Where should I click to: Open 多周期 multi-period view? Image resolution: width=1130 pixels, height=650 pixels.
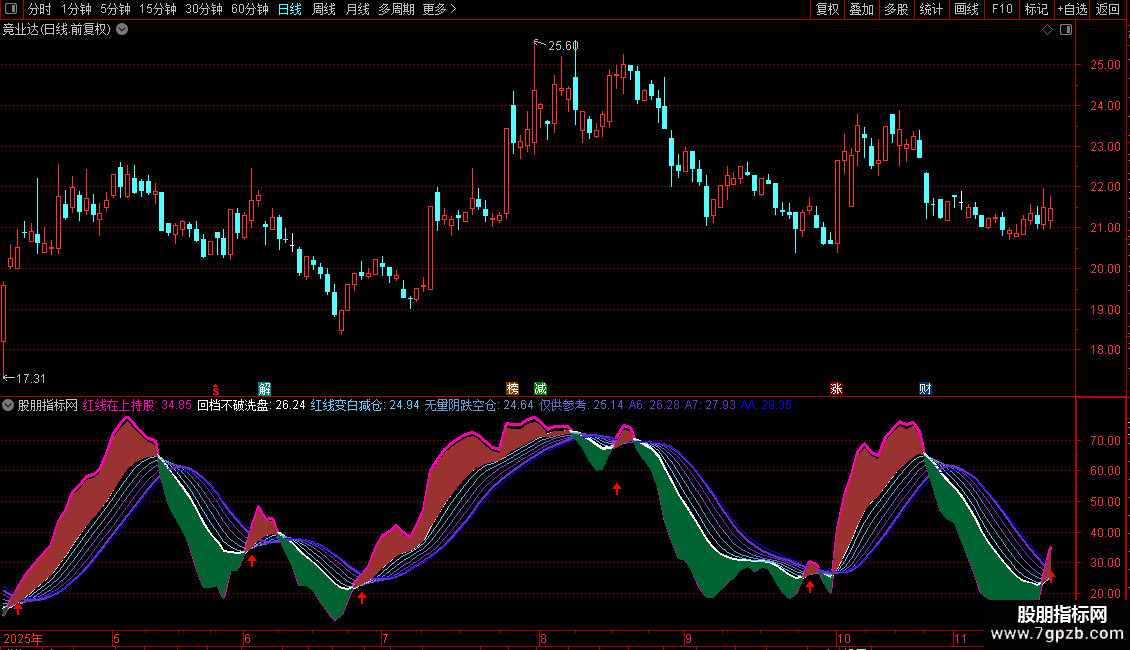(396, 9)
